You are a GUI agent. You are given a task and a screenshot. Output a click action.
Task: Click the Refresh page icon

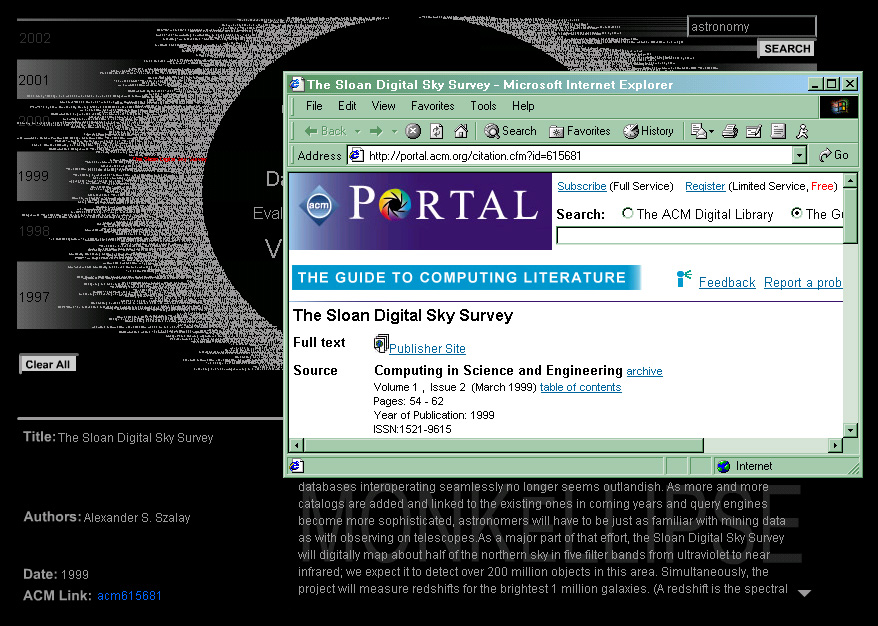pos(437,131)
